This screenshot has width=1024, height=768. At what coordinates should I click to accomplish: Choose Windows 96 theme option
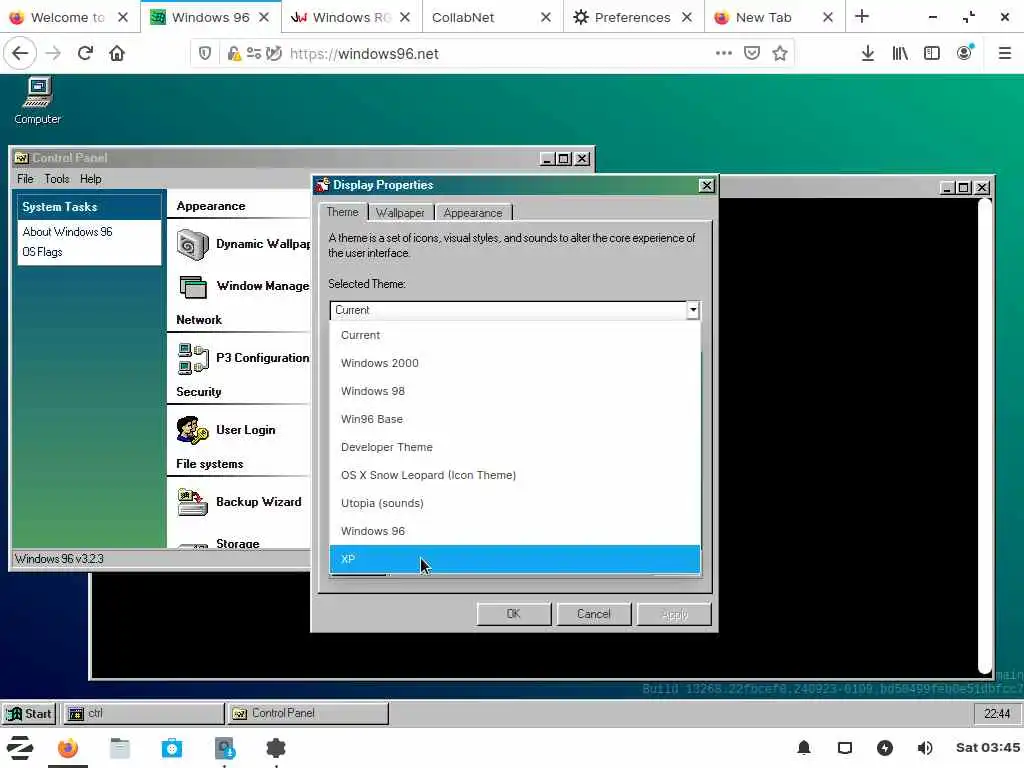point(515,532)
